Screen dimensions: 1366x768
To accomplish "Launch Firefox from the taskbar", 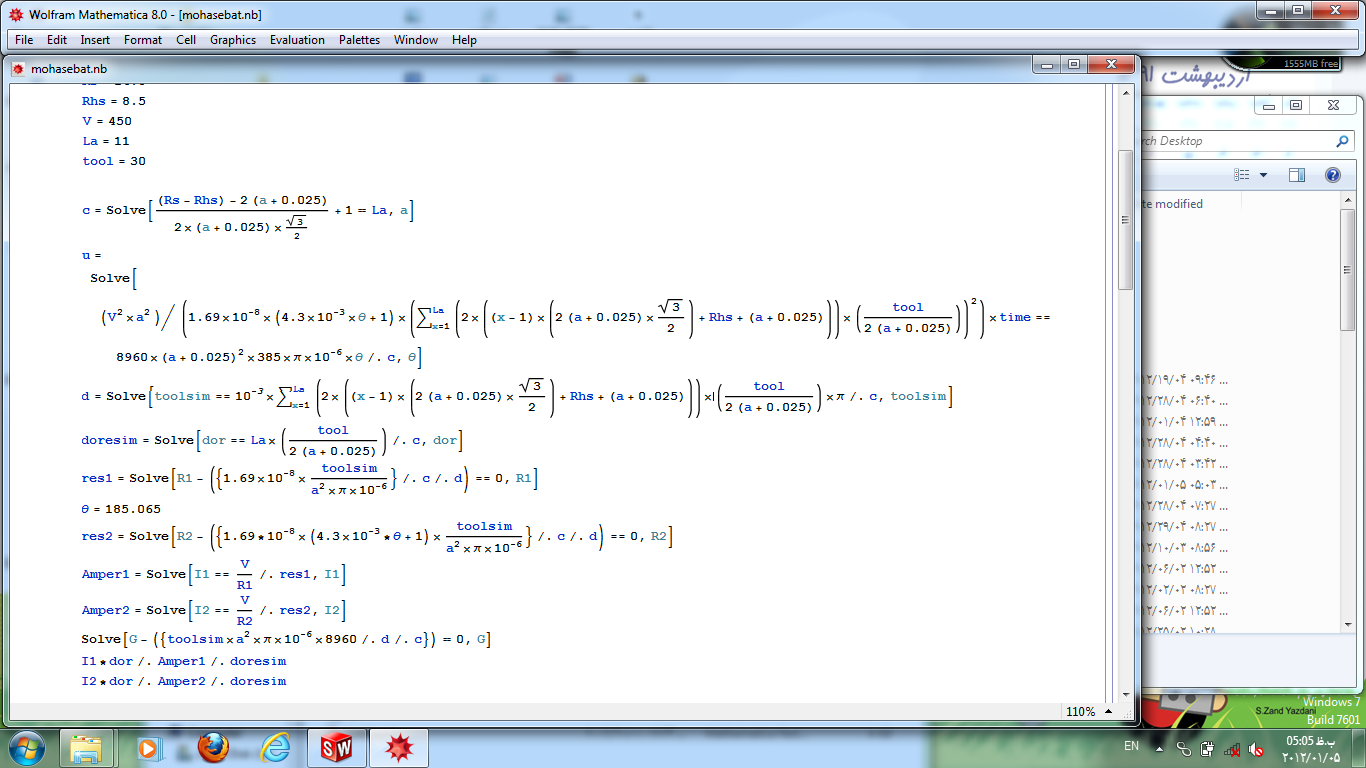I will click(213, 747).
